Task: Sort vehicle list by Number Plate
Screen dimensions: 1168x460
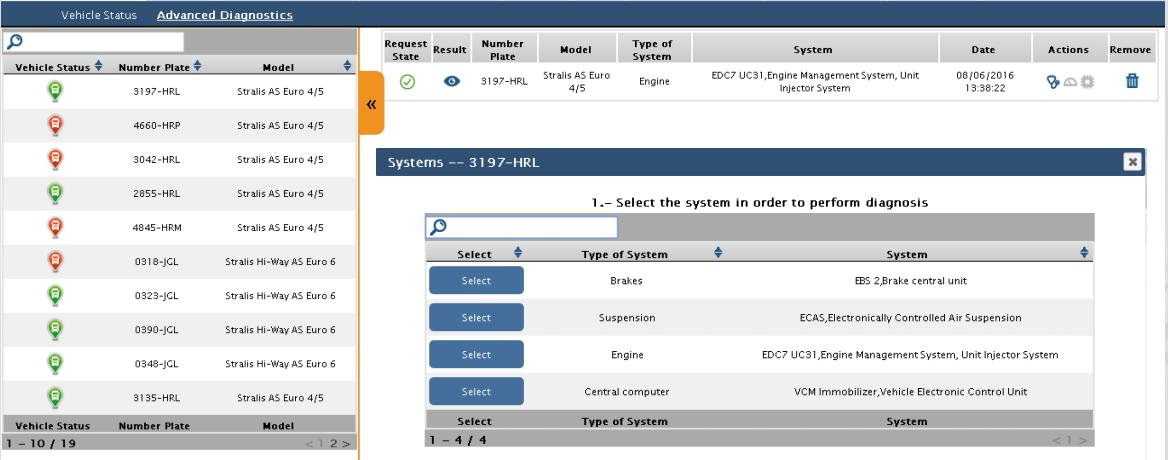Action: 197,66
